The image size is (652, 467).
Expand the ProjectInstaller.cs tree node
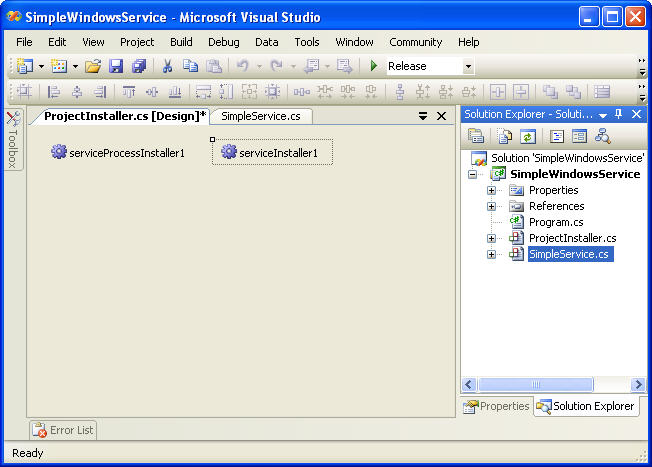(491, 238)
